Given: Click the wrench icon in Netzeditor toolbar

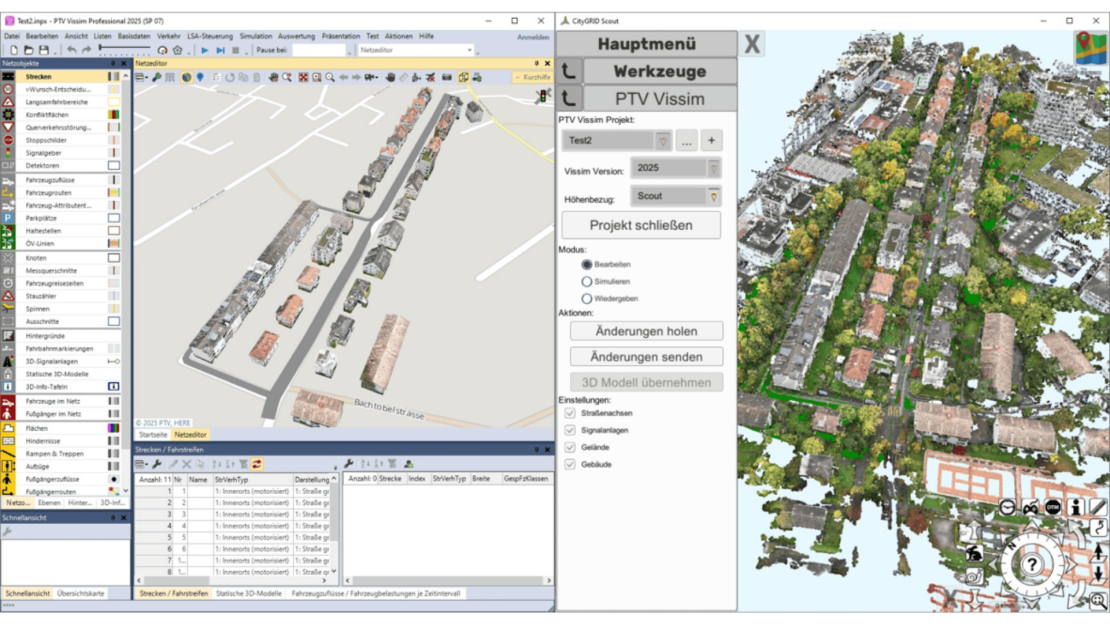Looking at the screenshot, I should pyautogui.click(x=156, y=77).
